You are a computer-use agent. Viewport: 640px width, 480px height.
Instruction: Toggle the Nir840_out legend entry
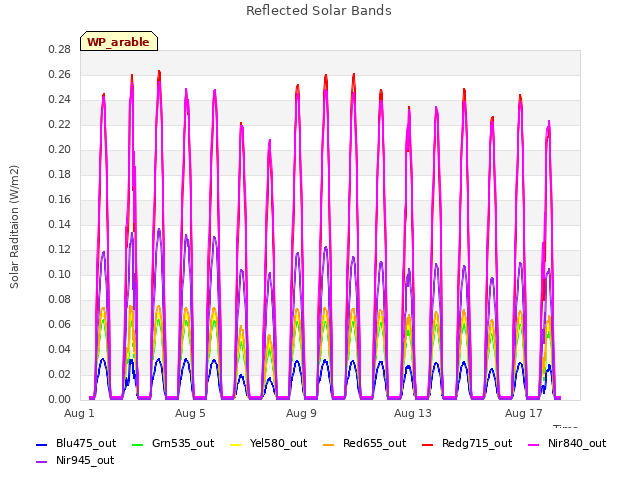tap(567, 444)
